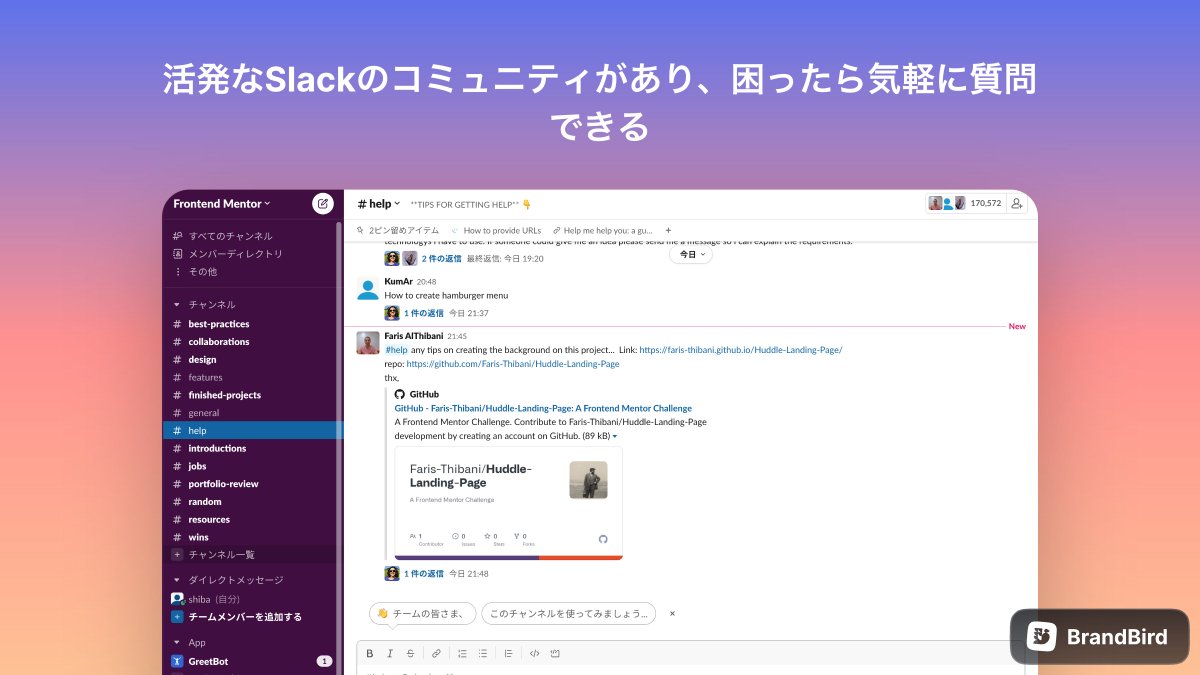Open 2ピン留めアイテム pinned items
The height and width of the screenshot is (675, 1200).
(398, 230)
